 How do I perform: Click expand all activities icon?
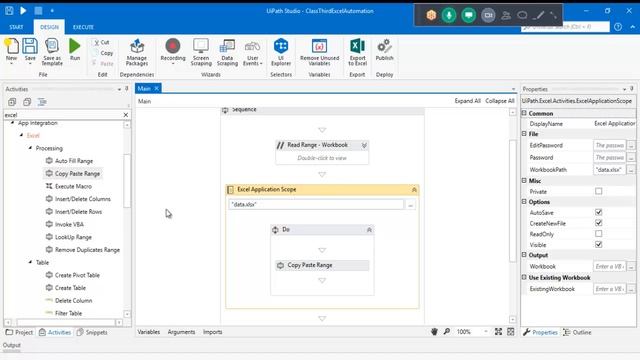[x=12, y=102]
